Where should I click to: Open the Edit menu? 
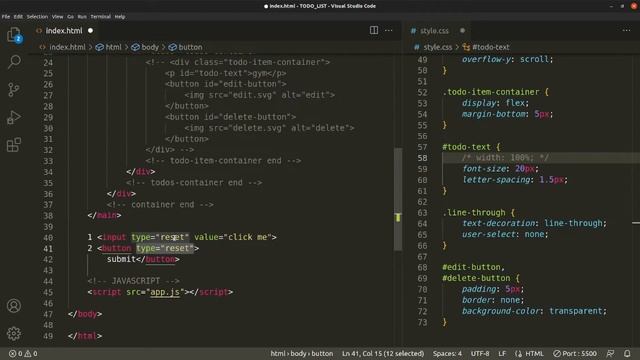[18, 17]
